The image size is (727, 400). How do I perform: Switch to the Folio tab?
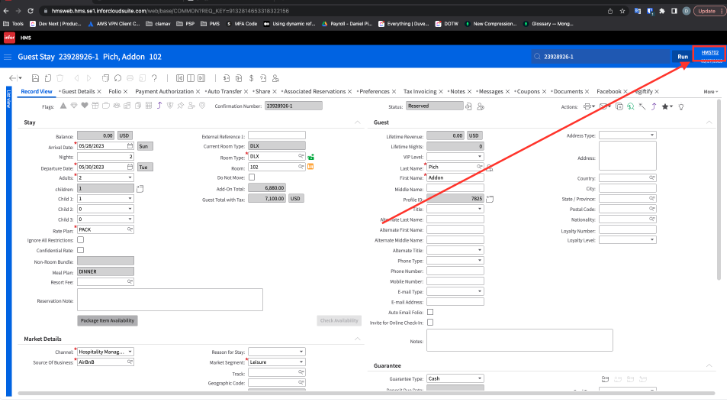coord(115,92)
